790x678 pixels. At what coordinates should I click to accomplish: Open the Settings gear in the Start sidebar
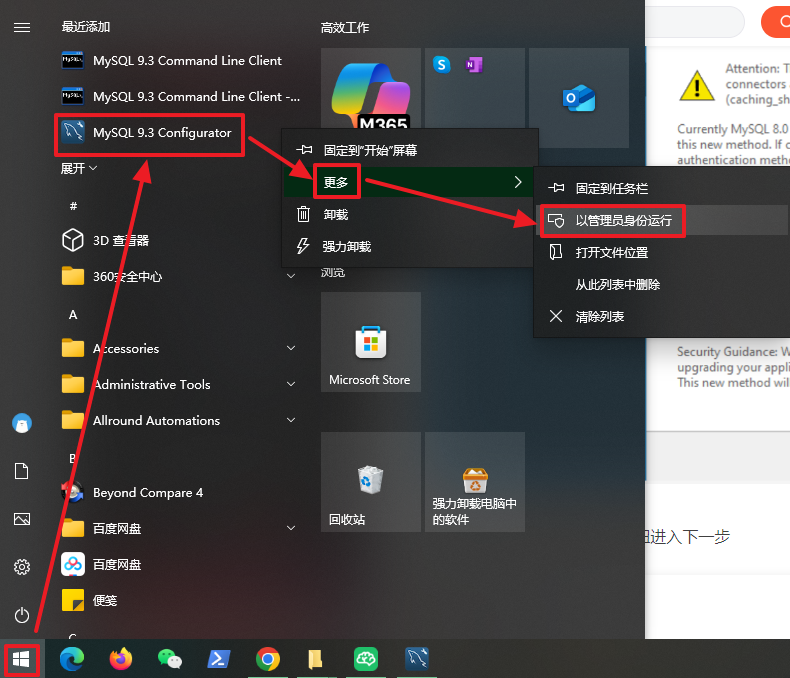[22, 567]
